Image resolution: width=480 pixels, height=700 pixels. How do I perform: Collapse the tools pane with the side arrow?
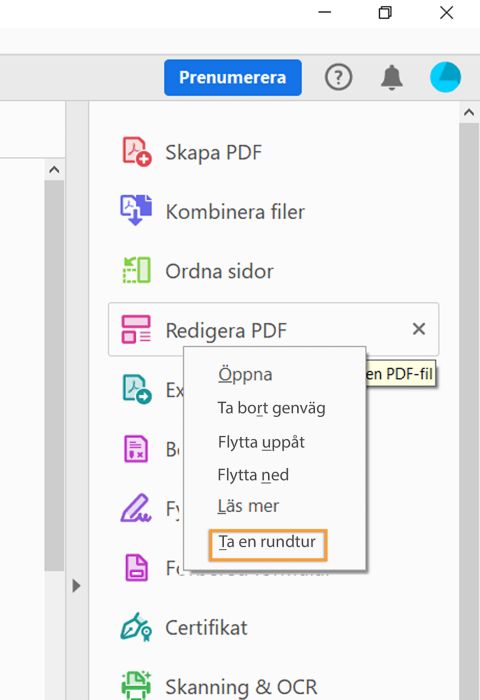click(x=76, y=585)
